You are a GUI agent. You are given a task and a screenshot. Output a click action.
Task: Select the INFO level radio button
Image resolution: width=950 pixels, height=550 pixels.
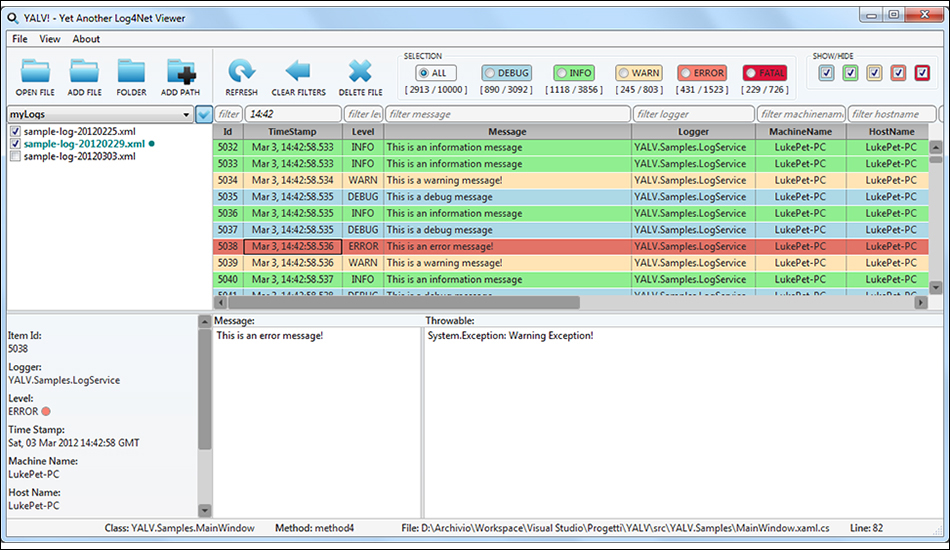(562, 73)
